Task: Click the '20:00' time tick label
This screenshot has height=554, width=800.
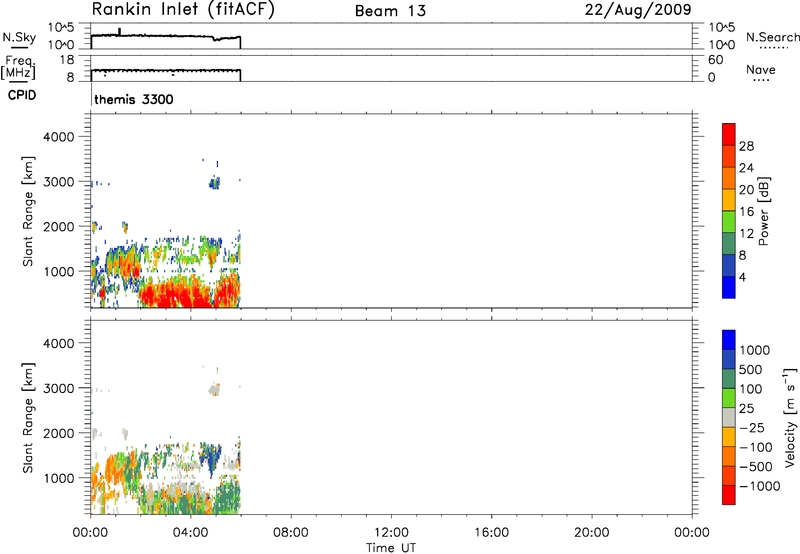Action: 591,533
